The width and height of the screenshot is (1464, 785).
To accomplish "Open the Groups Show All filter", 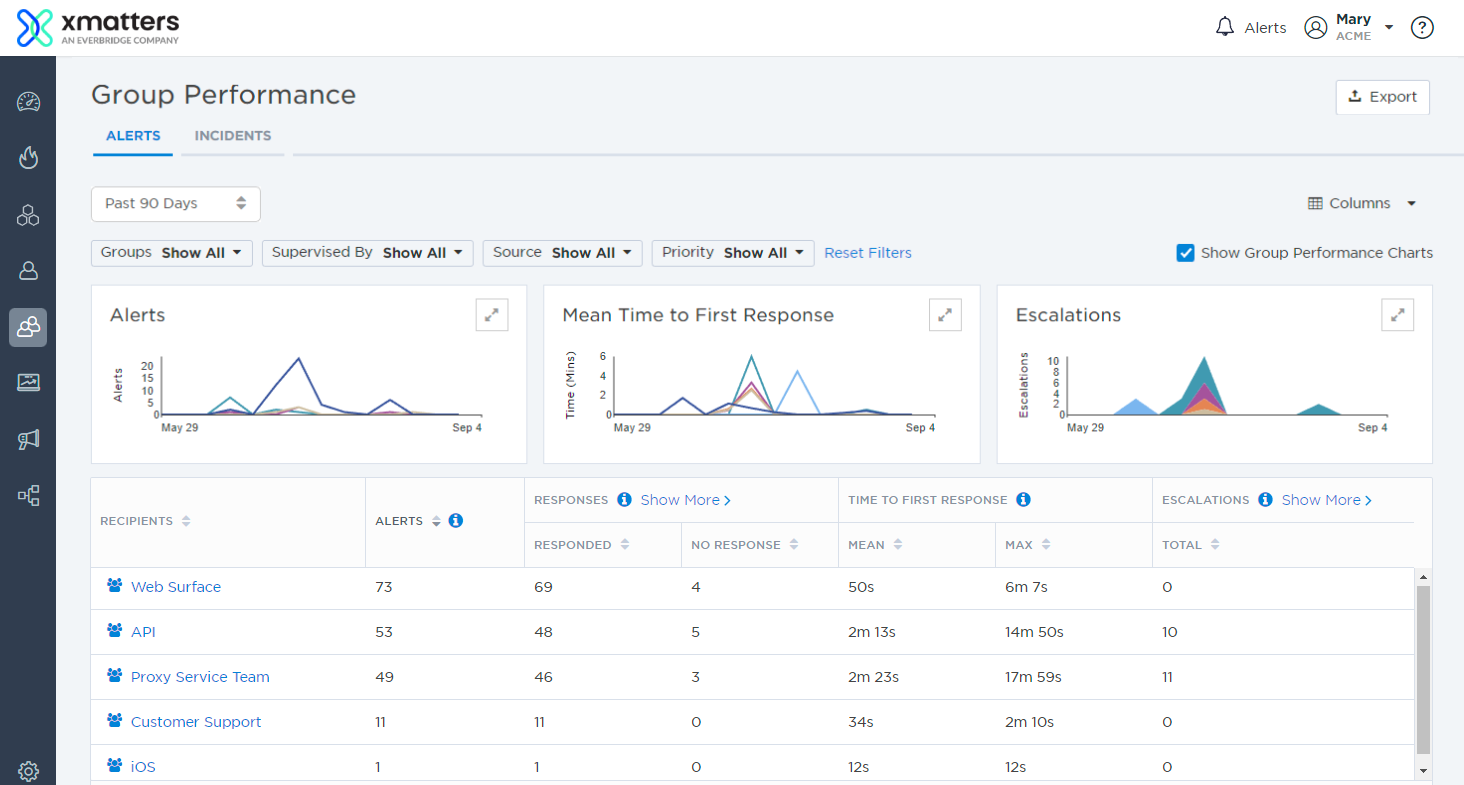I will point(172,253).
